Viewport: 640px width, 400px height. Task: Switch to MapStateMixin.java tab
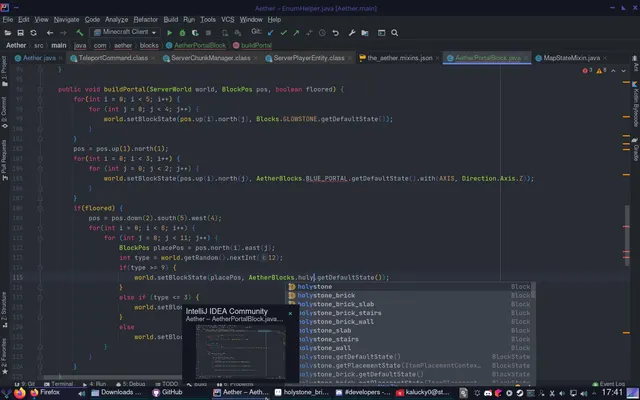(x=571, y=58)
